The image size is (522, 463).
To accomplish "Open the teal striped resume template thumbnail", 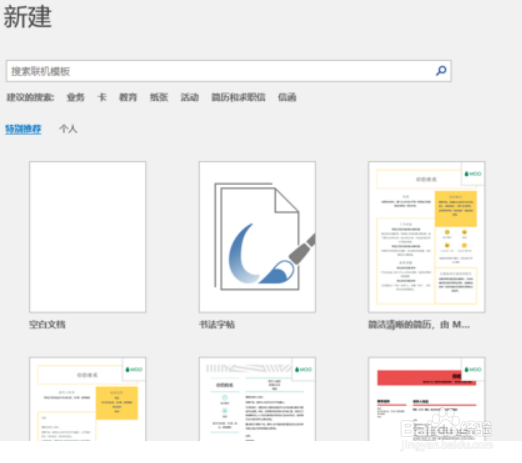I will click(x=257, y=399).
